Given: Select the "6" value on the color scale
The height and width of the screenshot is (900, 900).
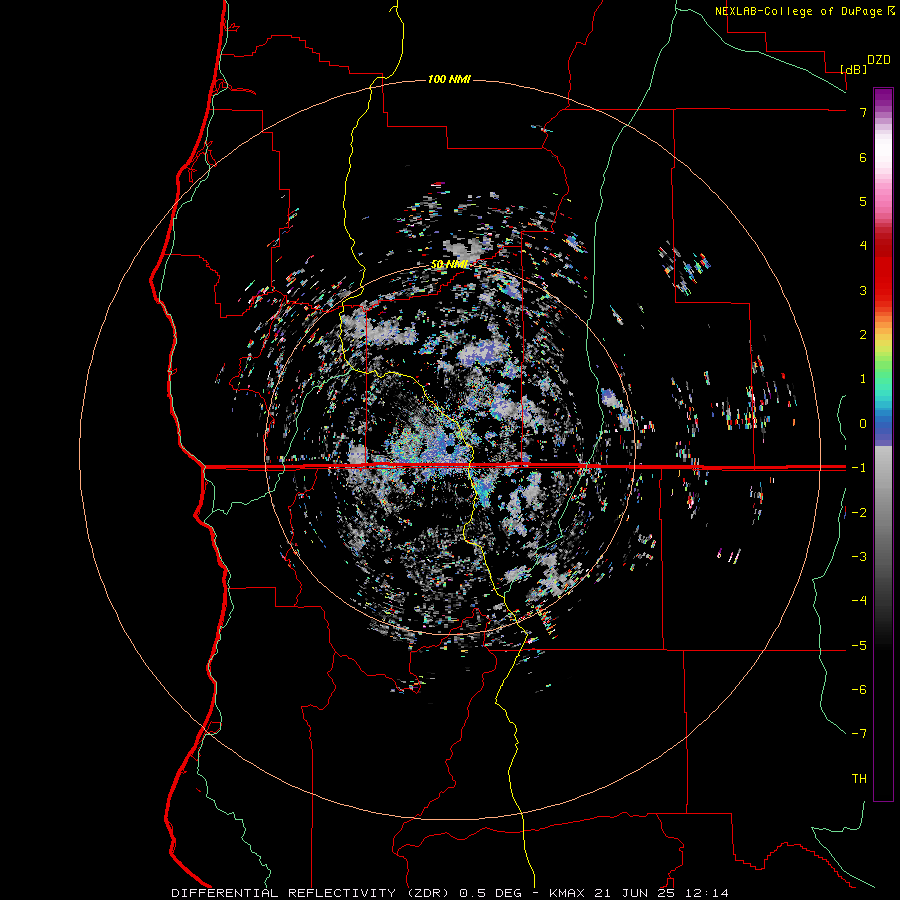Looking at the screenshot, I should (863, 157).
